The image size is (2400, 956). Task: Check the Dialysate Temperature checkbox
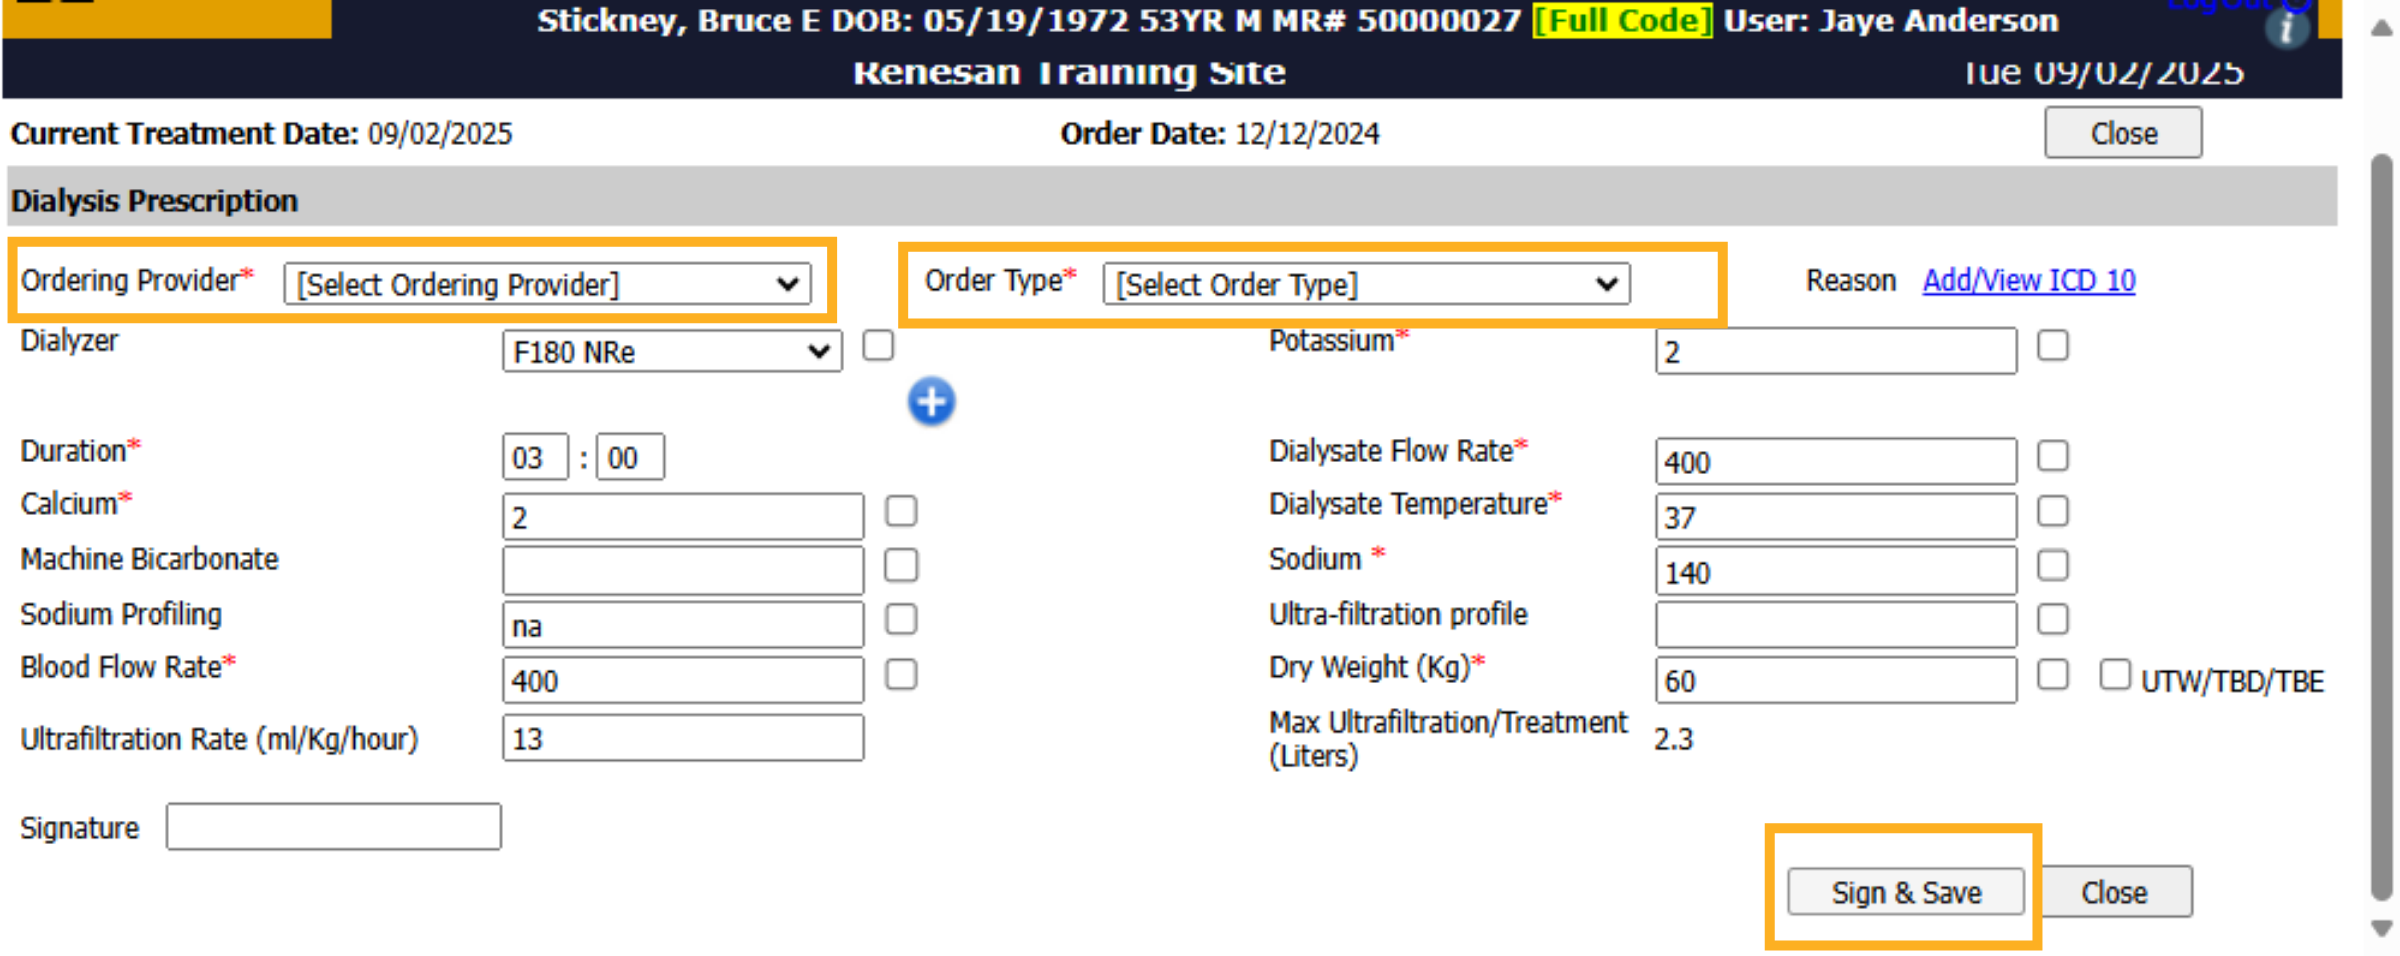click(x=2053, y=511)
